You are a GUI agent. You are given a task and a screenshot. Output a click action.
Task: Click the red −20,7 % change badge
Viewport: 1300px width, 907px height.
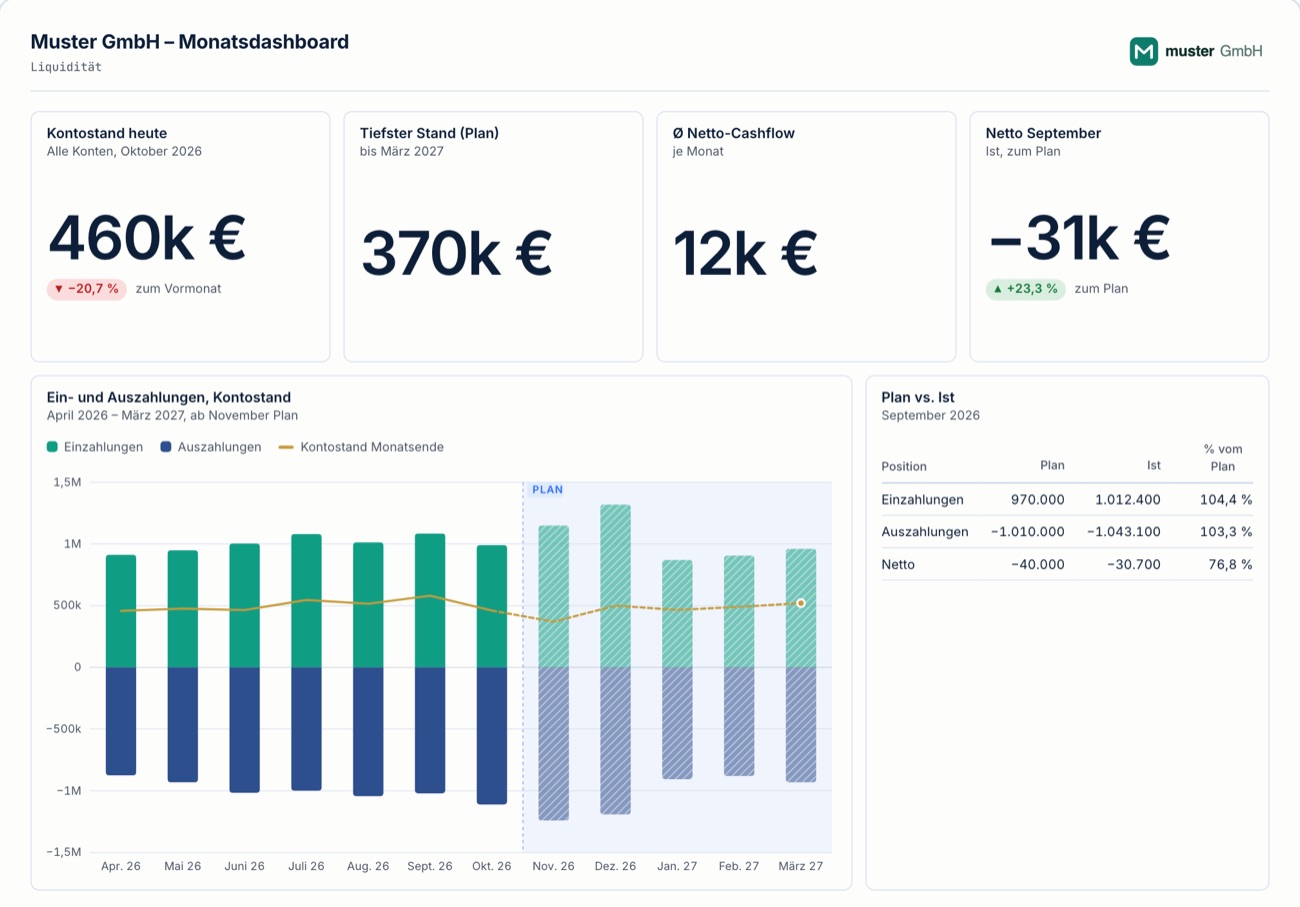coord(87,289)
